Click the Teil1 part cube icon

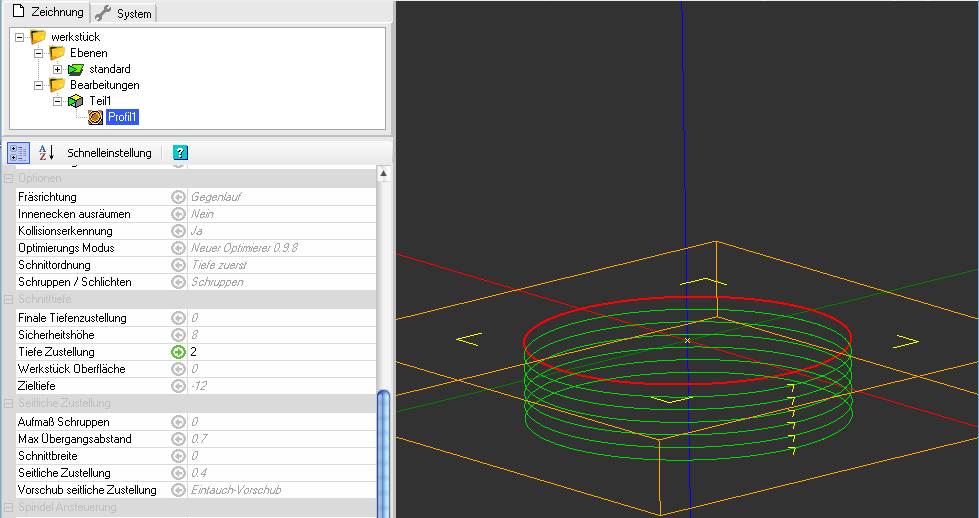[76, 101]
